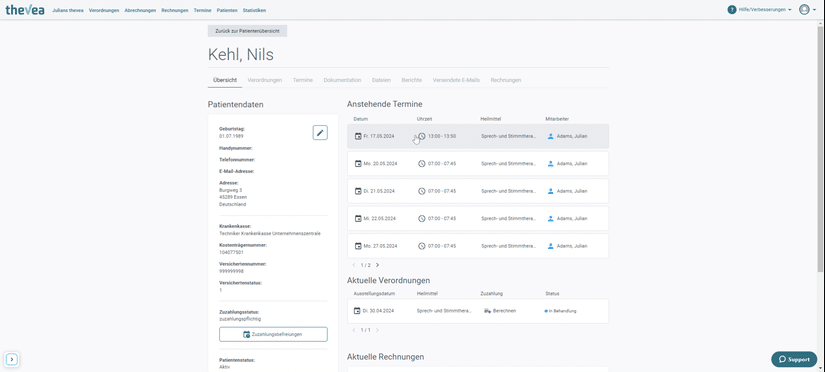Select the Mi. 22.05.2024 appointment row

point(478,218)
